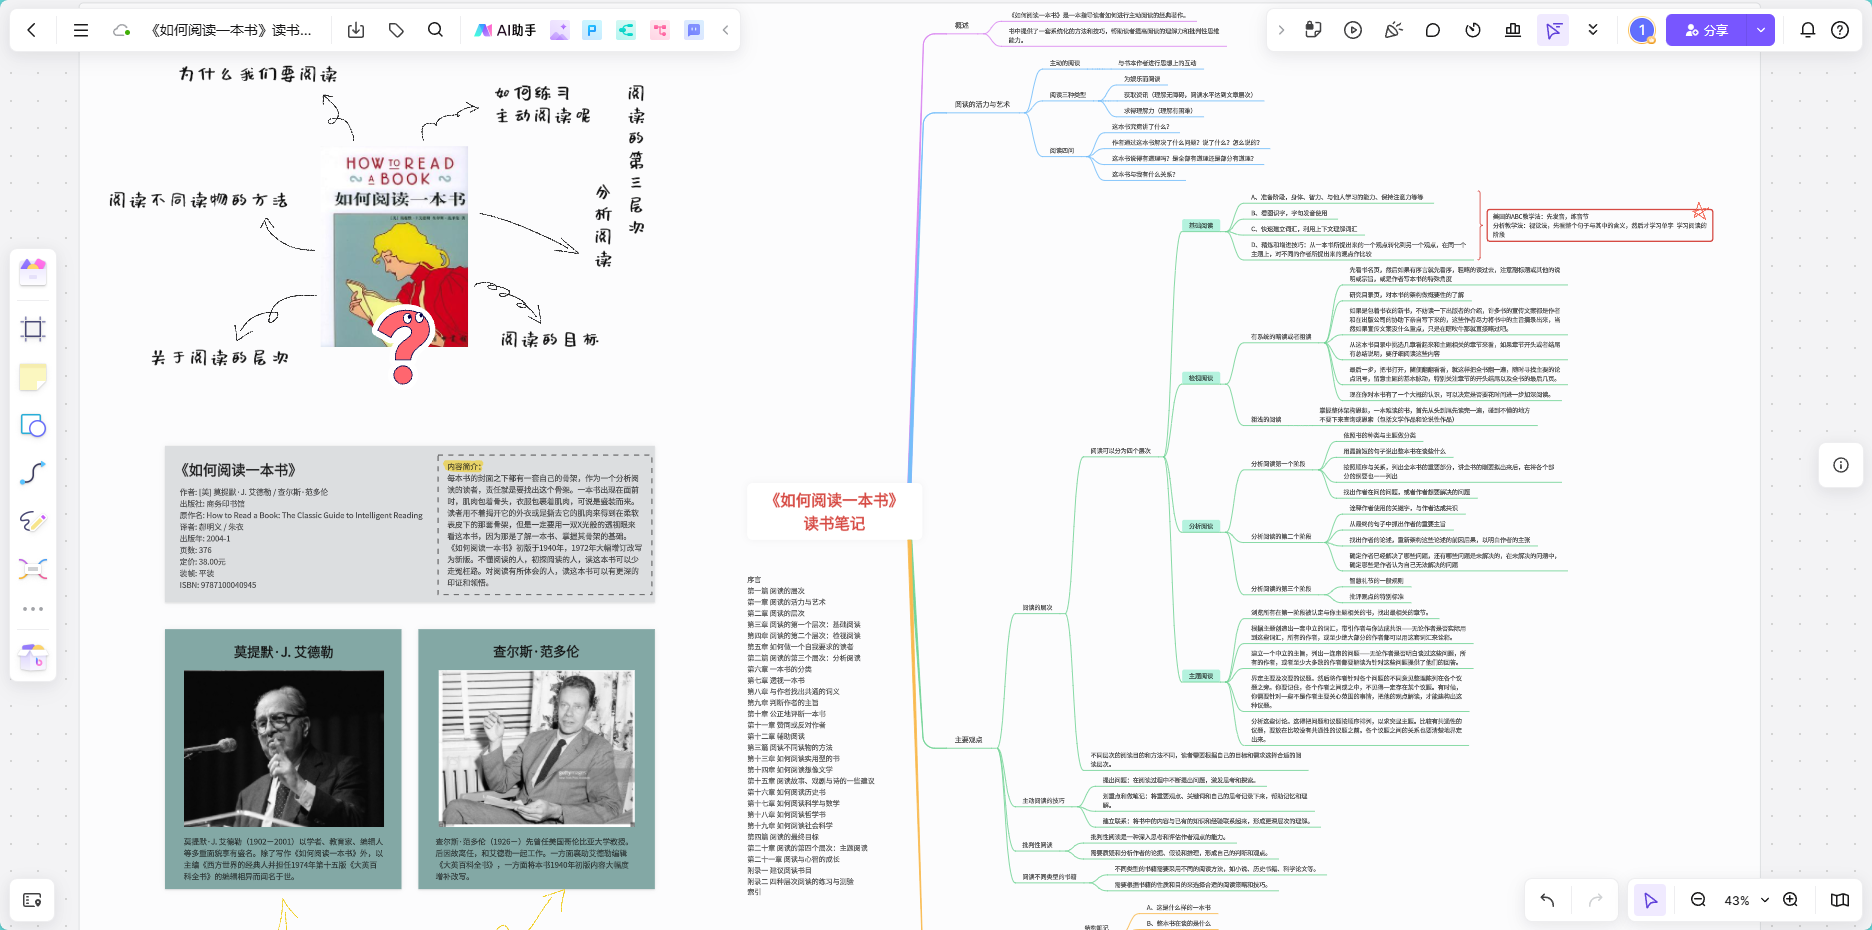Open the templates library icon in sidebar
This screenshot has height=930, width=1872.
coord(33,270)
